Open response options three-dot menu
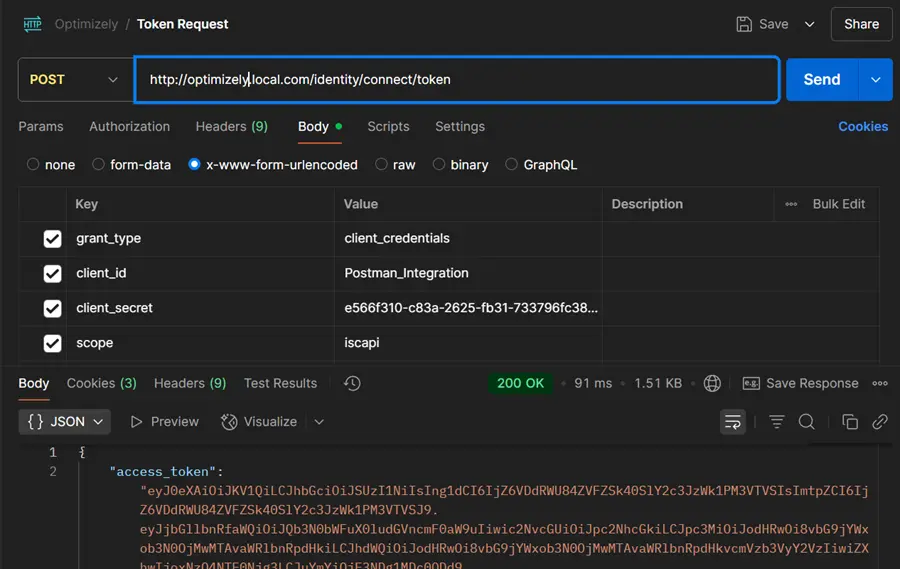900x569 pixels. [x=880, y=384]
